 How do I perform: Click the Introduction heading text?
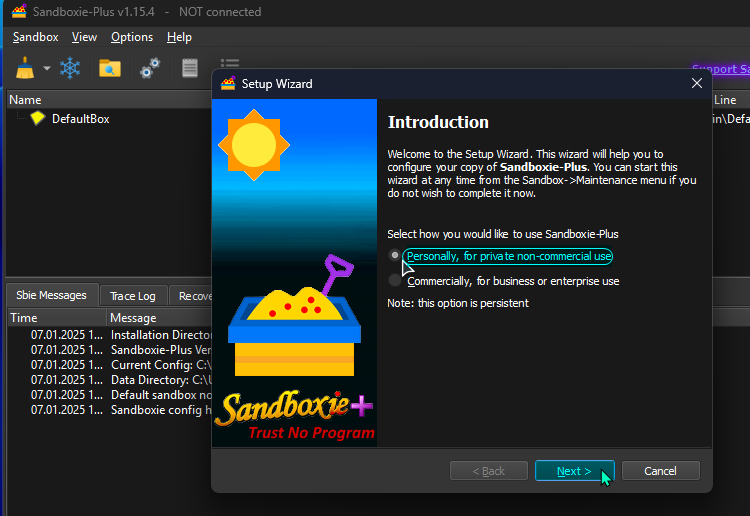tap(438, 122)
